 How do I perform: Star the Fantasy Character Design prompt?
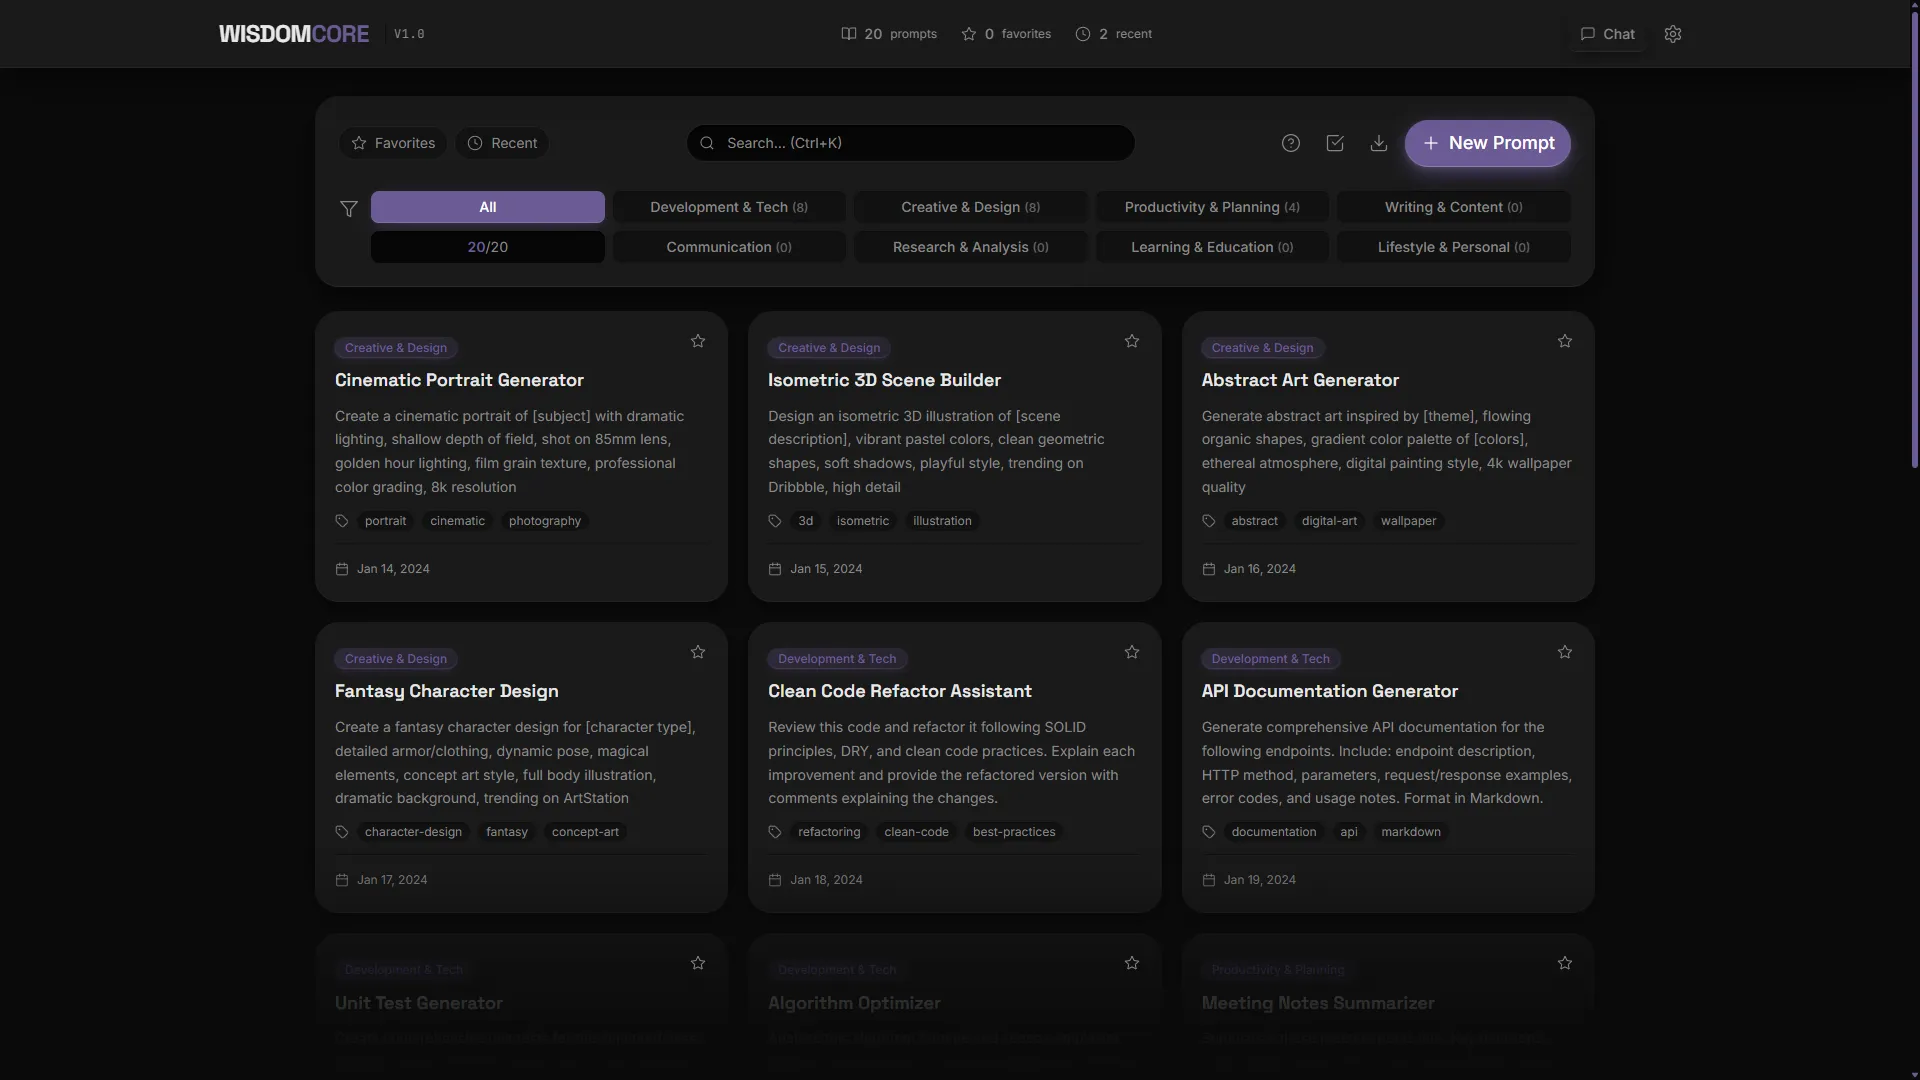pos(698,652)
